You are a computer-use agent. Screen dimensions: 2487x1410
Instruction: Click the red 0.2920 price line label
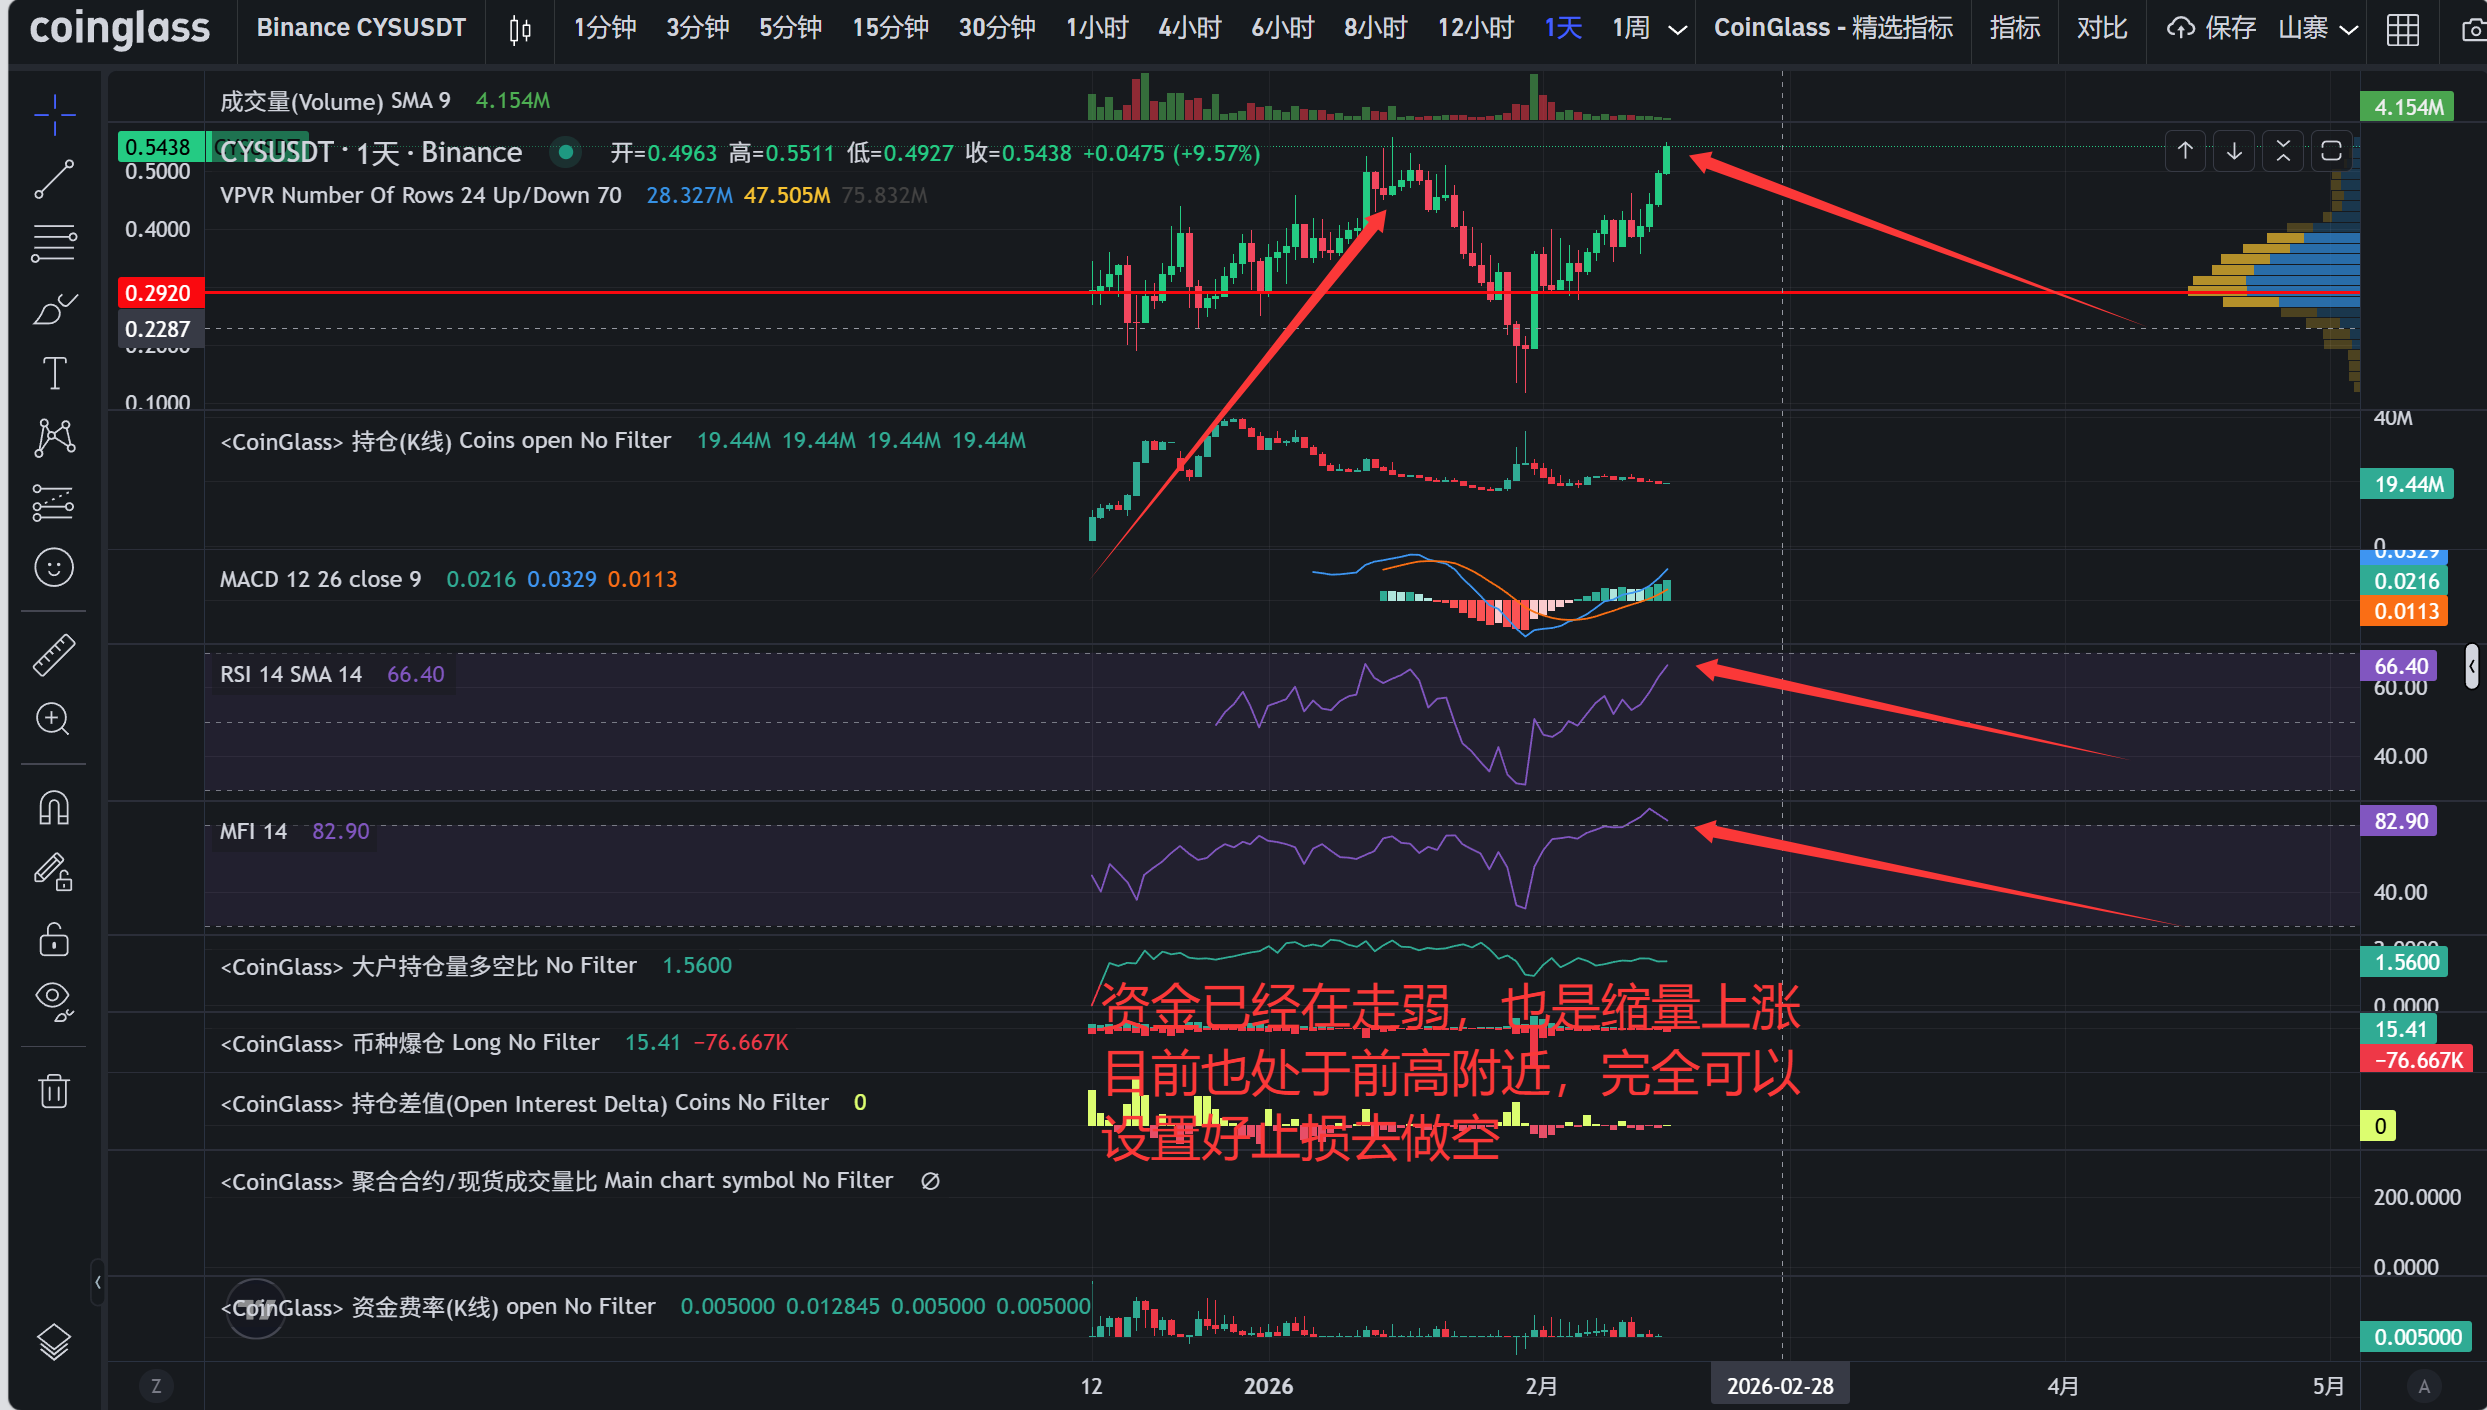pos(160,293)
